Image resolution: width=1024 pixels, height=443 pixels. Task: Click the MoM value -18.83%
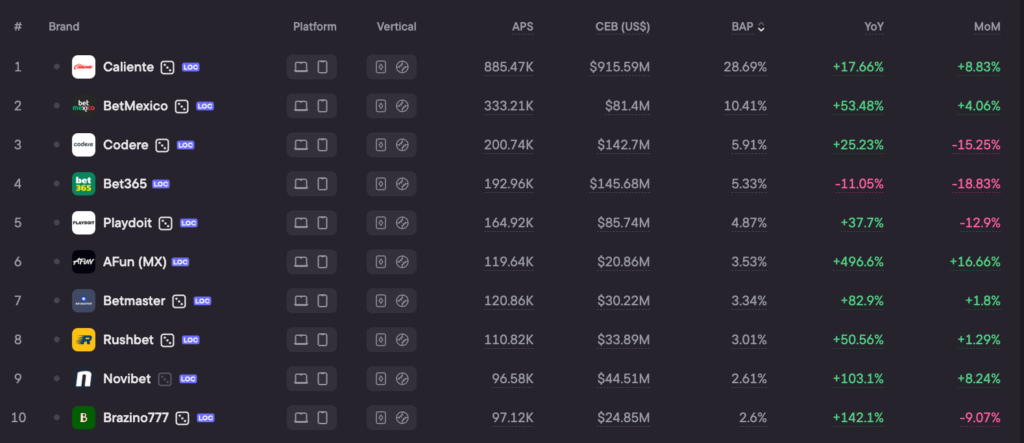[x=976, y=184]
